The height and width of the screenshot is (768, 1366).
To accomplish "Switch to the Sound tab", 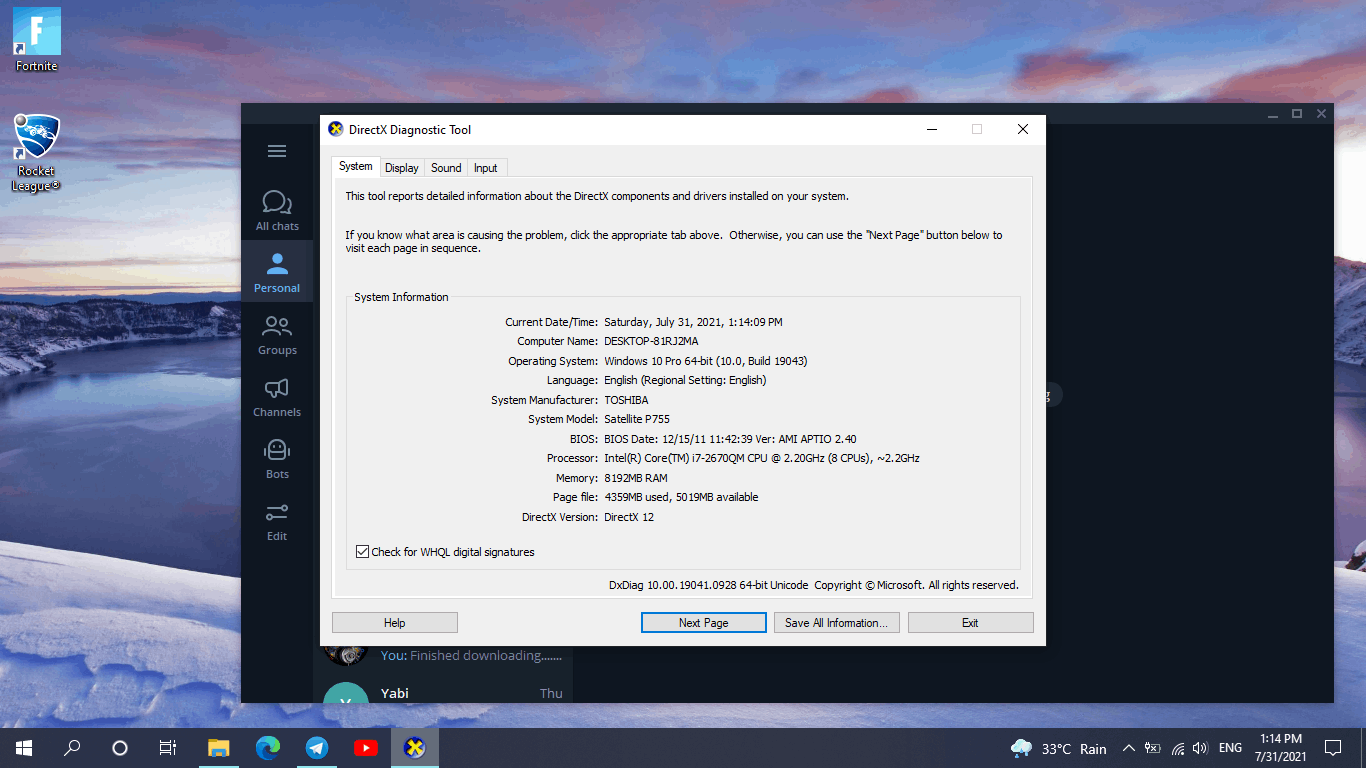I will [x=446, y=168].
